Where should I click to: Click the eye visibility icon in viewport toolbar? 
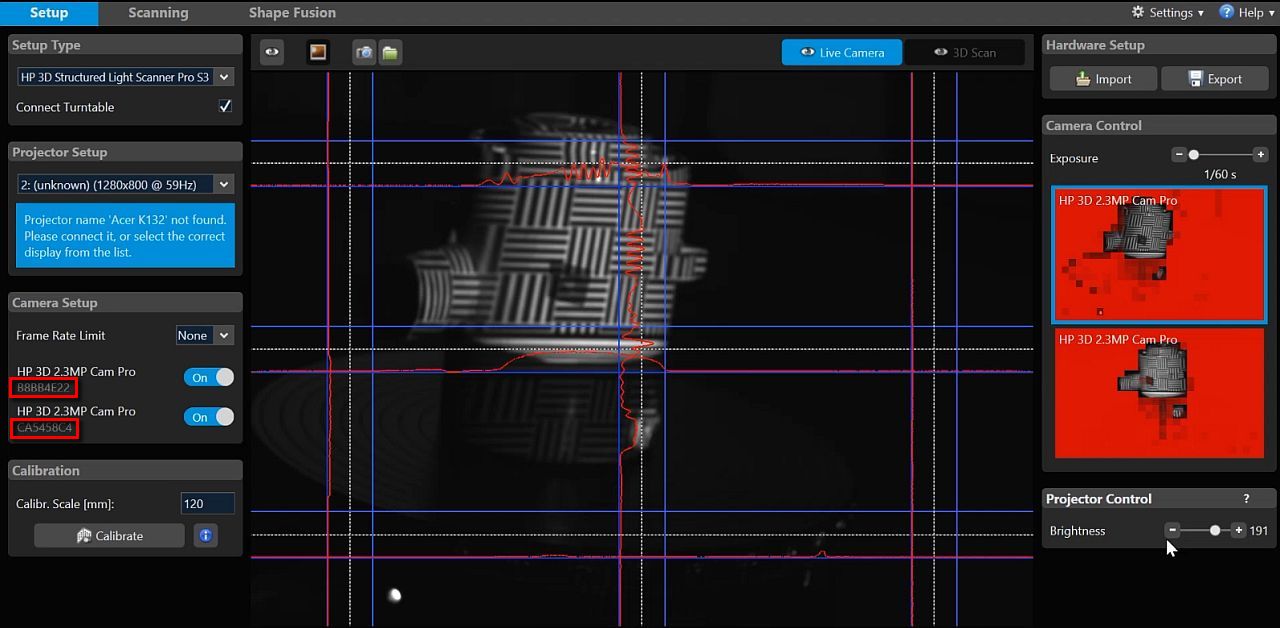coord(272,52)
